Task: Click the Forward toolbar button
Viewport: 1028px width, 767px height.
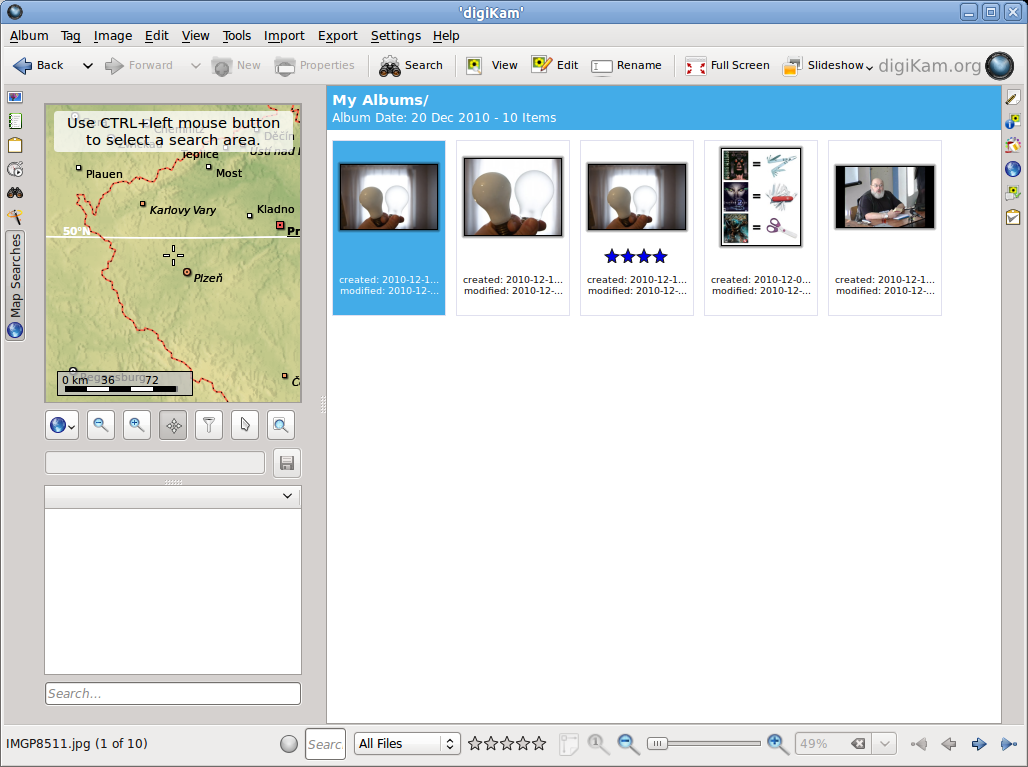Action: pos(139,65)
